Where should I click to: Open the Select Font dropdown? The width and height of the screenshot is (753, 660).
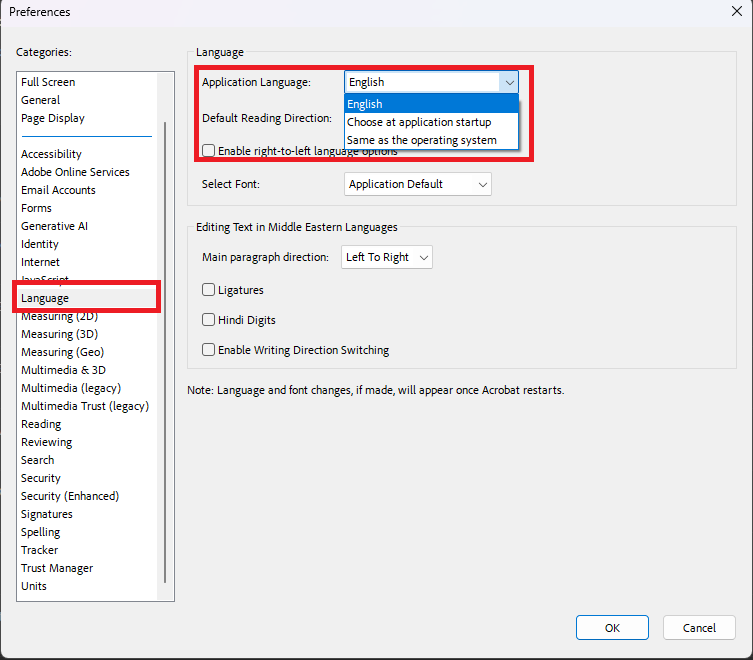pyautogui.click(x=418, y=184)
